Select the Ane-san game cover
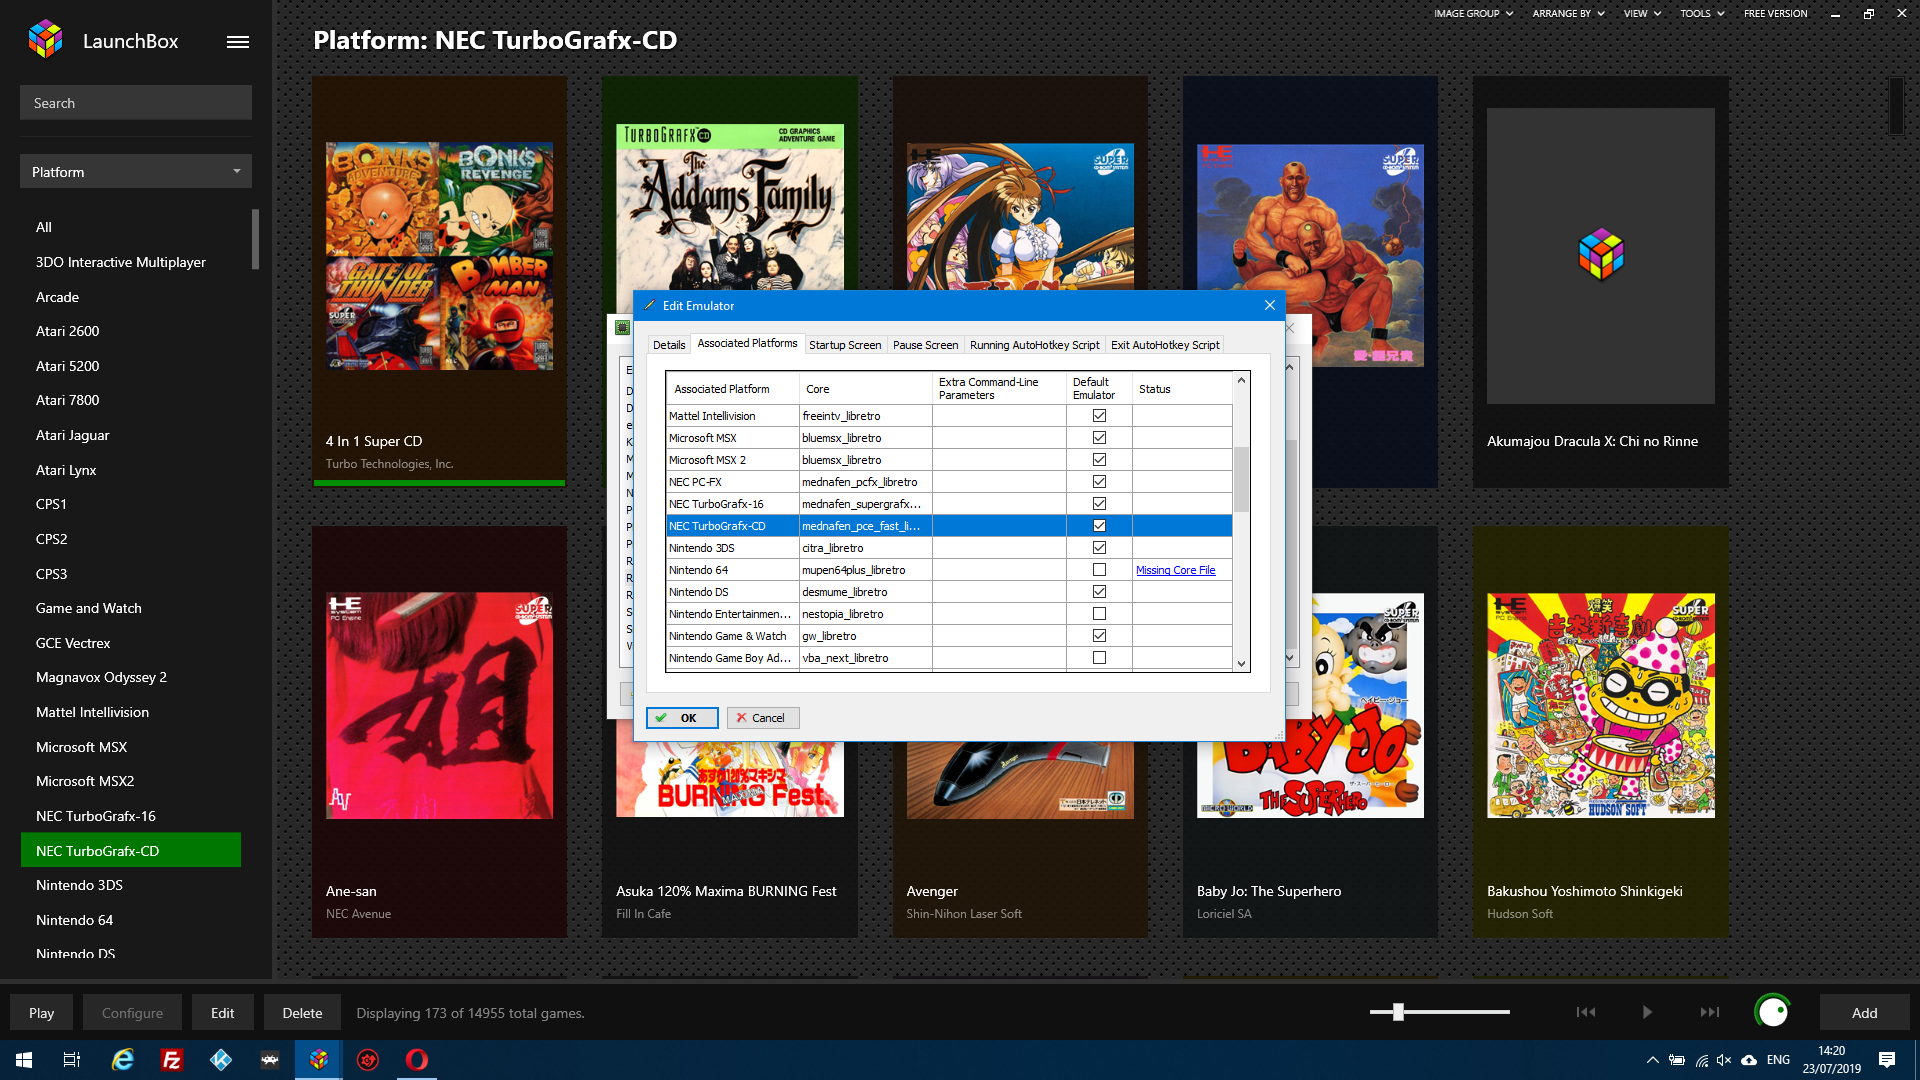 coord(439,705)
